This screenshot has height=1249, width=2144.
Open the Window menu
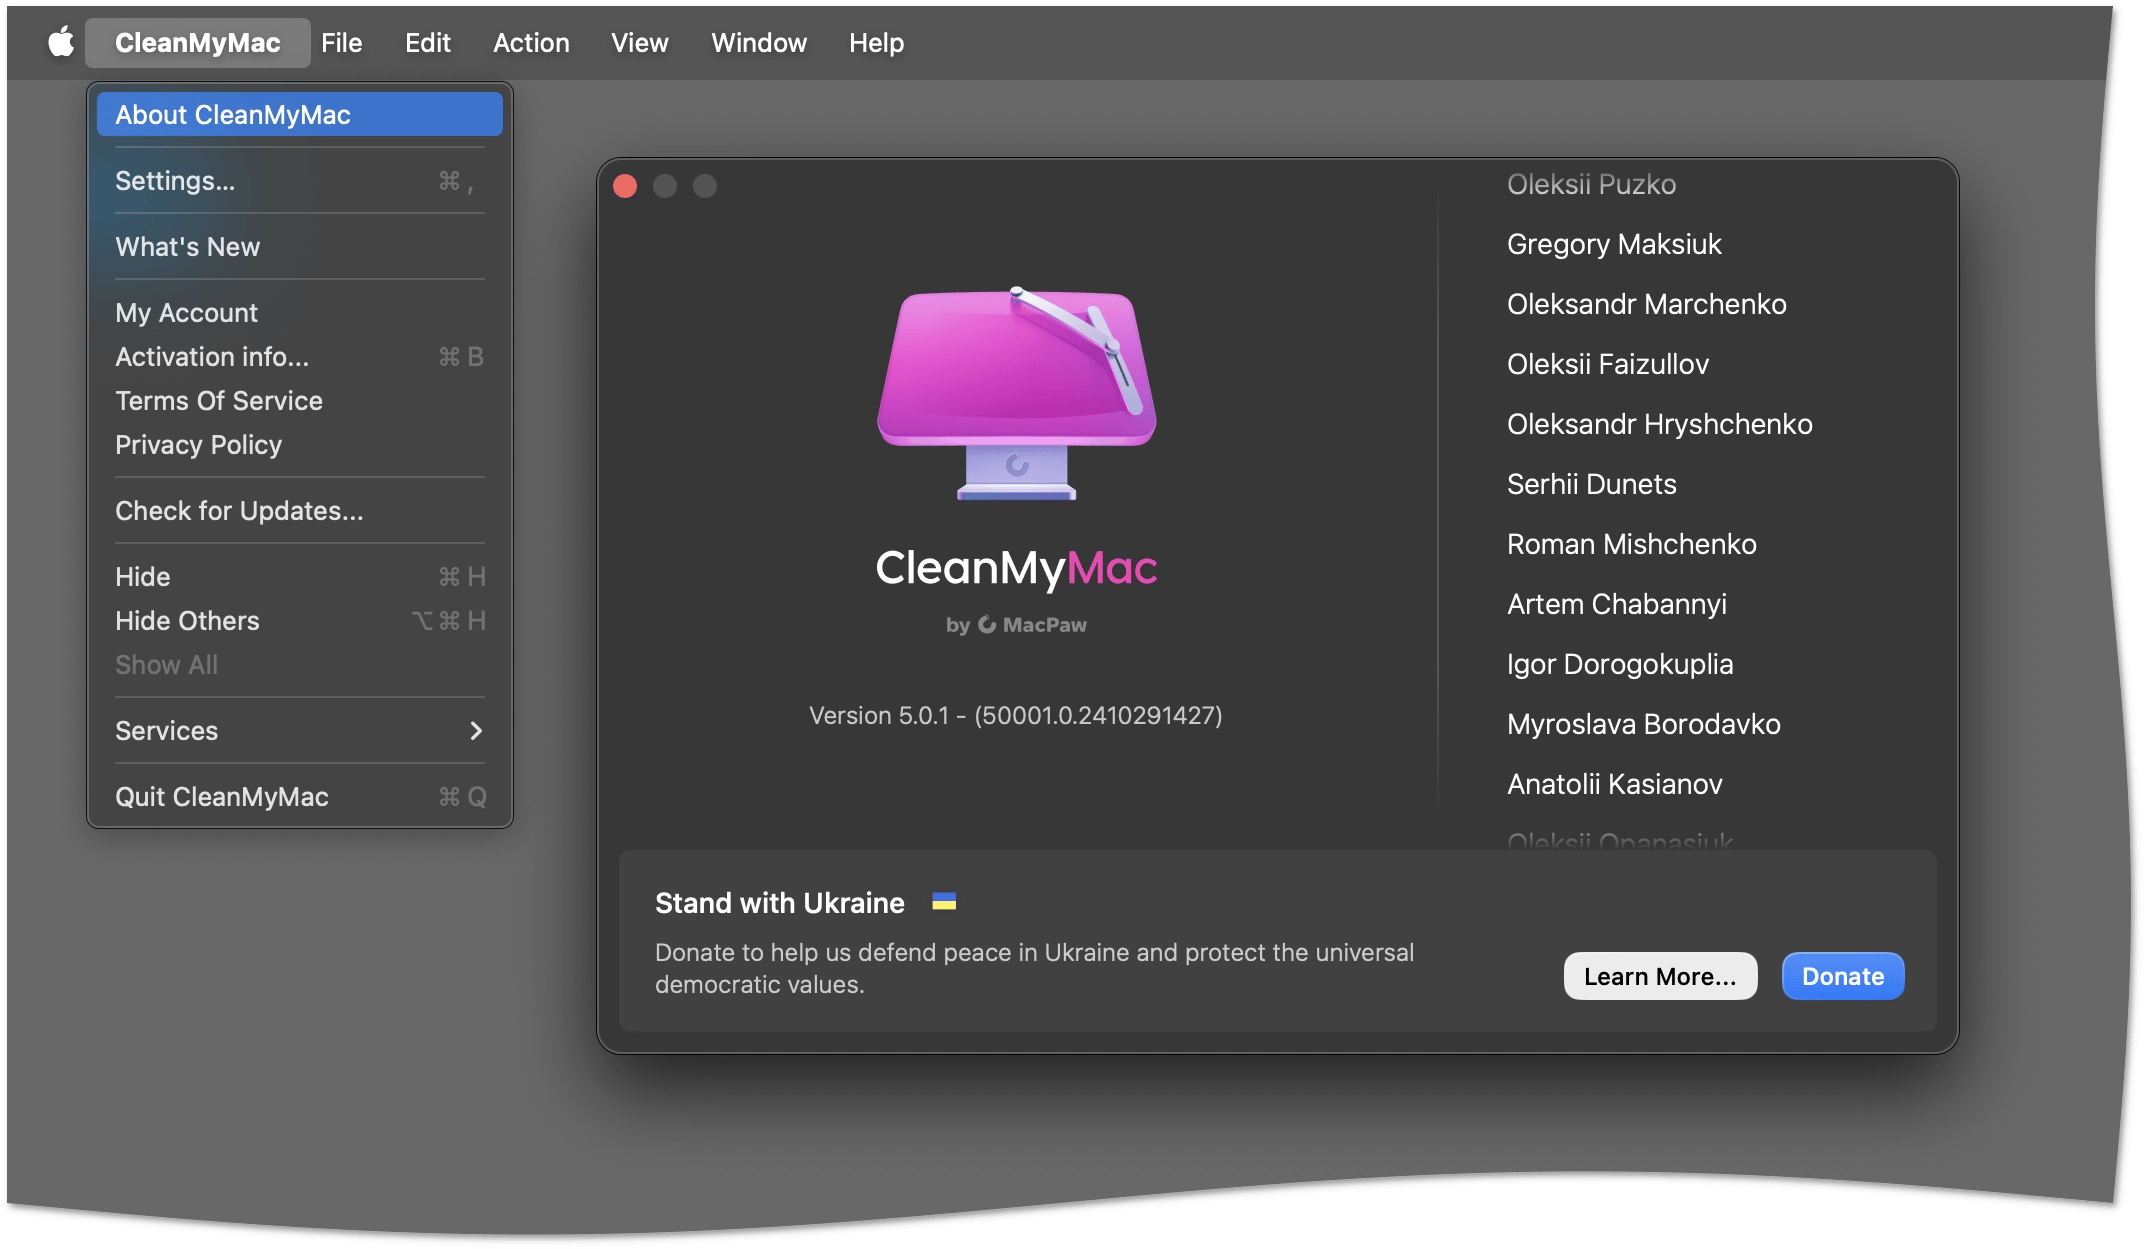tap(759, 43)
